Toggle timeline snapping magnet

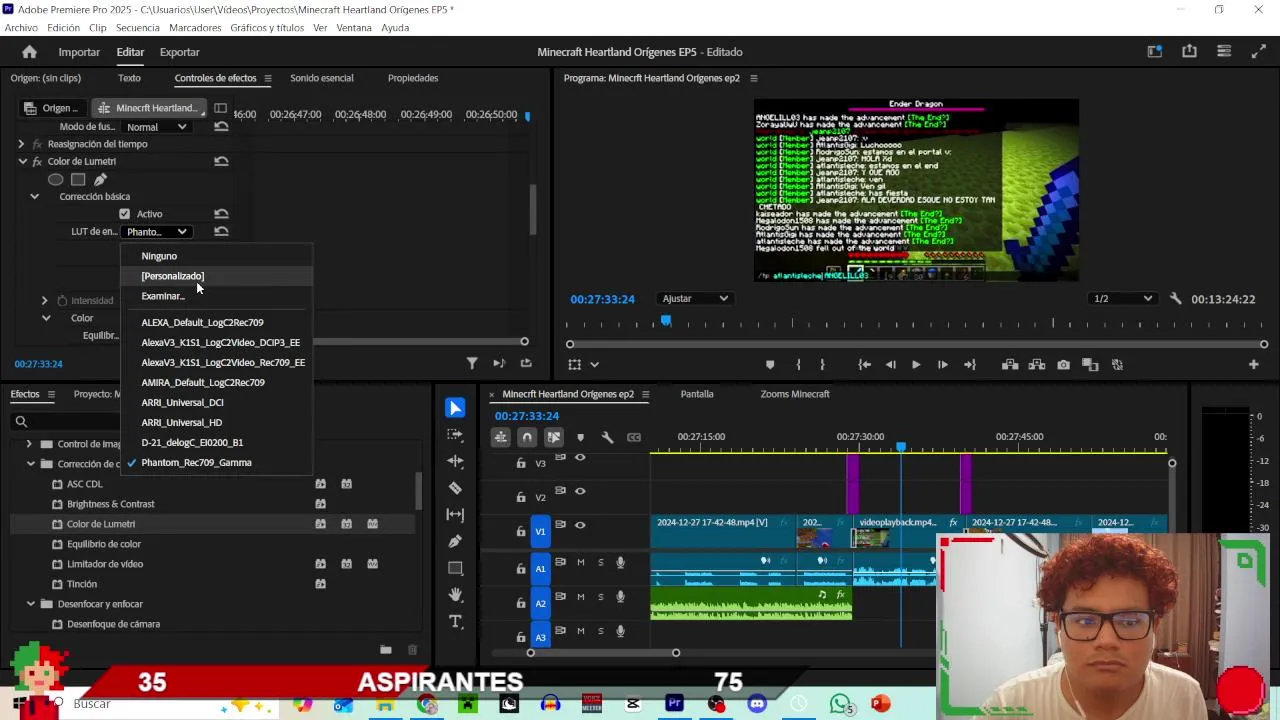pyautogui.click(x=527, y=437)
